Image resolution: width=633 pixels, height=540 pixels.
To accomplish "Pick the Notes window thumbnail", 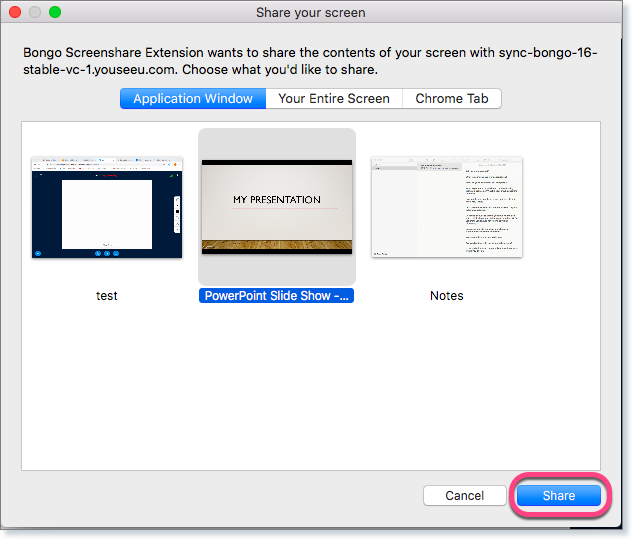I will [447, 207].
